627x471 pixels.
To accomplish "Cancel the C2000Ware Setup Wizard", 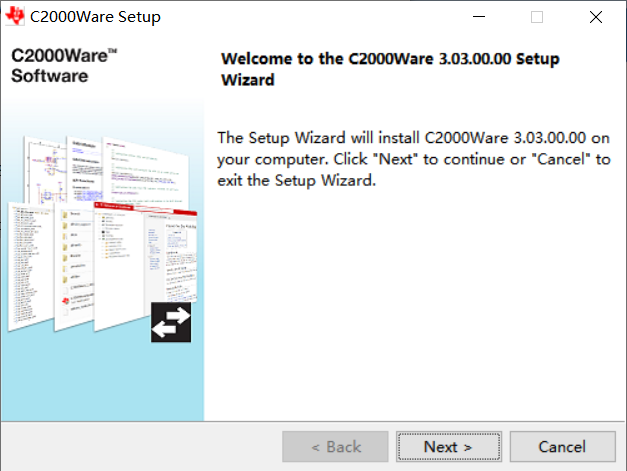I will (x=563, y=447).
